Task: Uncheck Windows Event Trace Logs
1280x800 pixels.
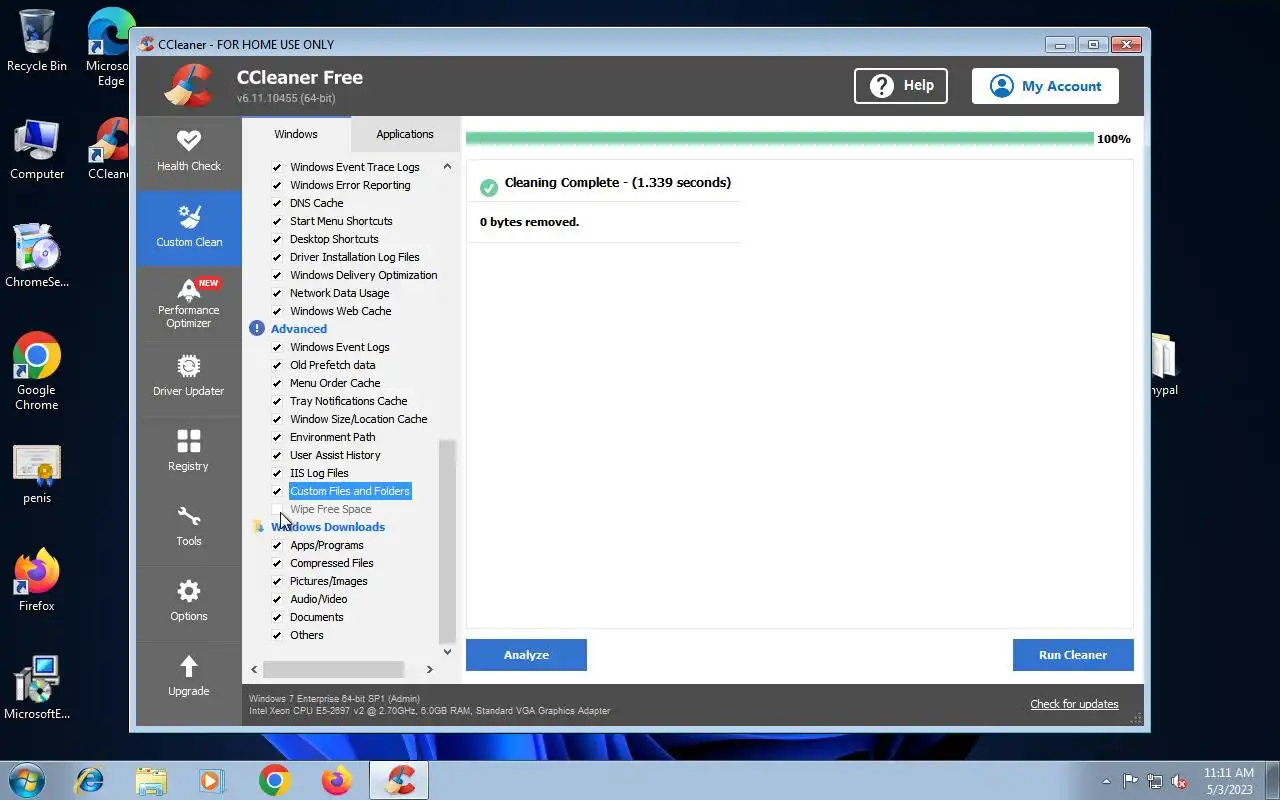Action: pos(277,167)
